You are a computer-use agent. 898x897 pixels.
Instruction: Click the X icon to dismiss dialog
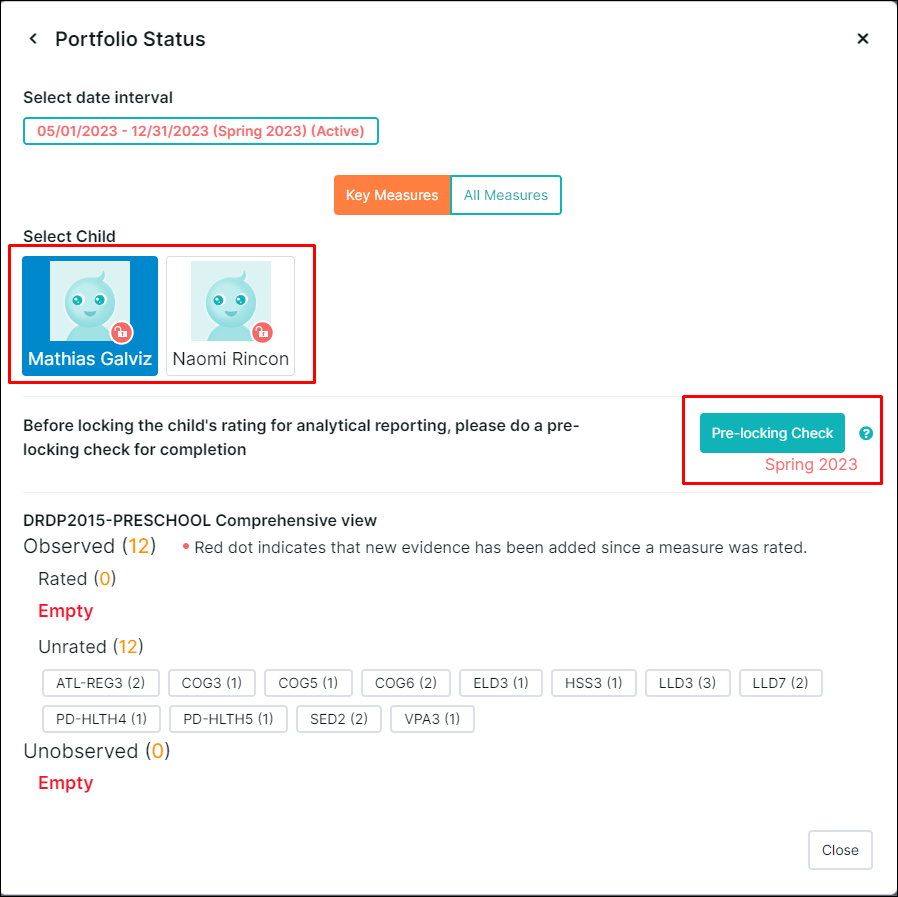[863, 39]
